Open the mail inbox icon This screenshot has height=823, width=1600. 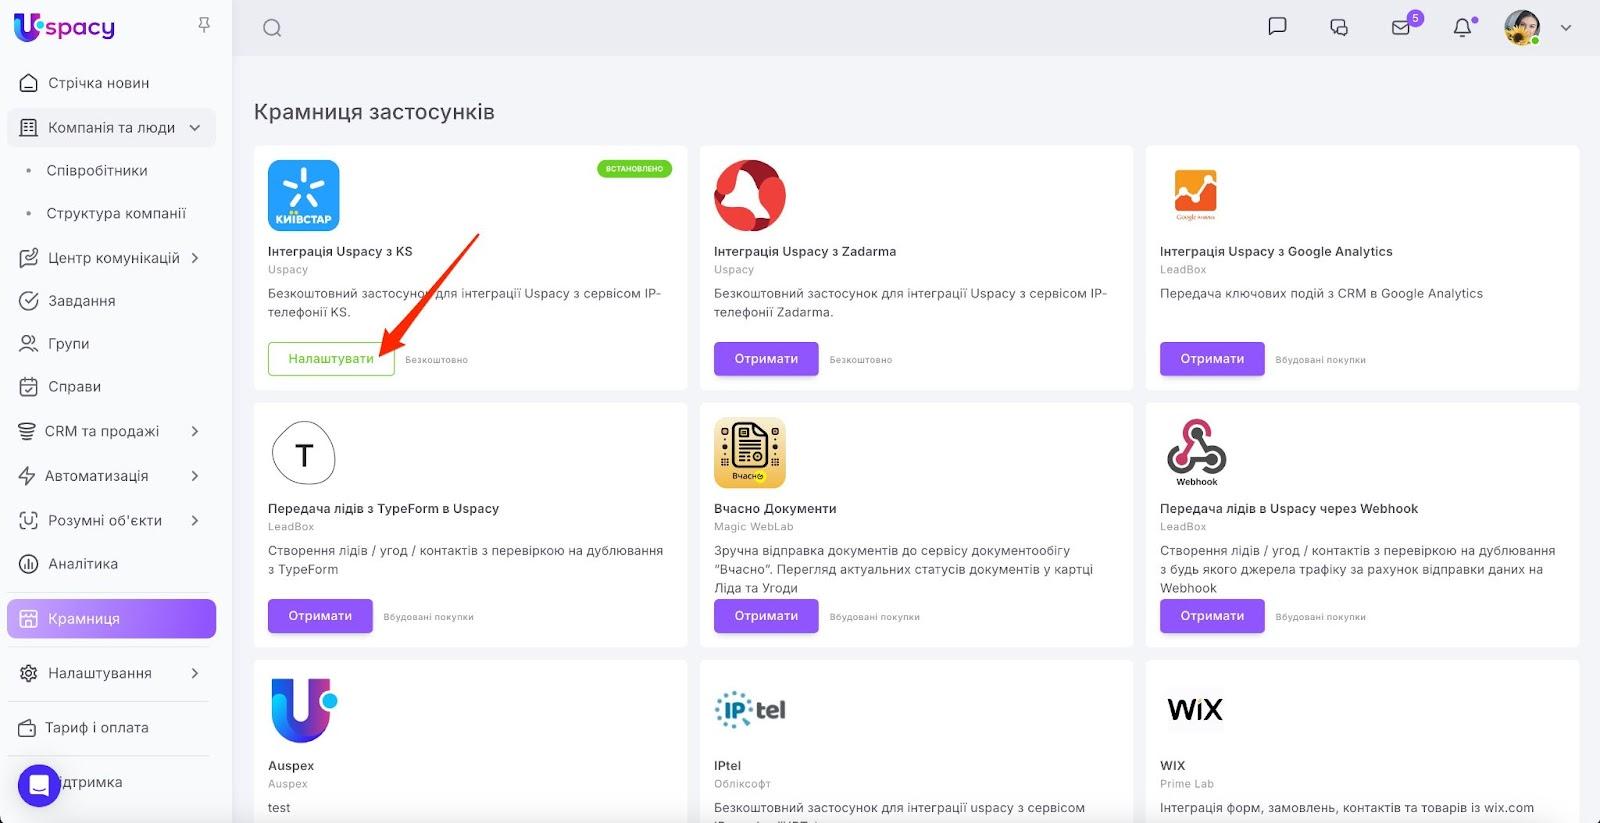pyautogui.click(x=1401, y=27)
